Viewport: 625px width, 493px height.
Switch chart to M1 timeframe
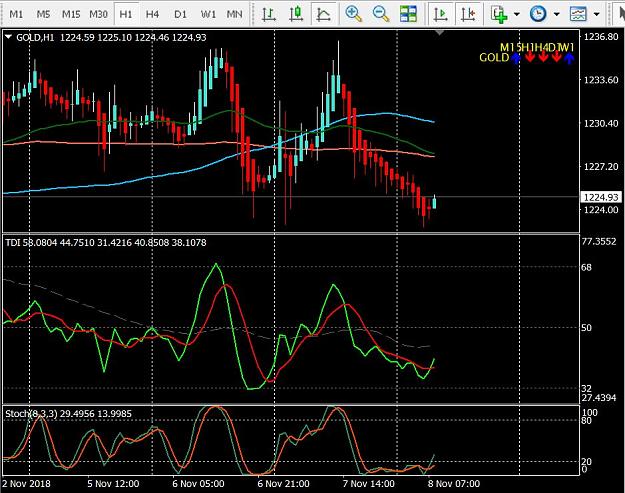[x=16, y=14]
